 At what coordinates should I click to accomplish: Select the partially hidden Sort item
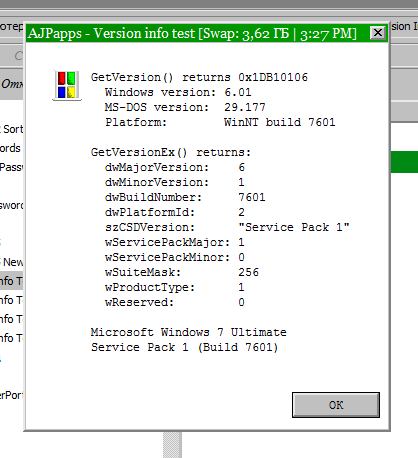point(12,129)
